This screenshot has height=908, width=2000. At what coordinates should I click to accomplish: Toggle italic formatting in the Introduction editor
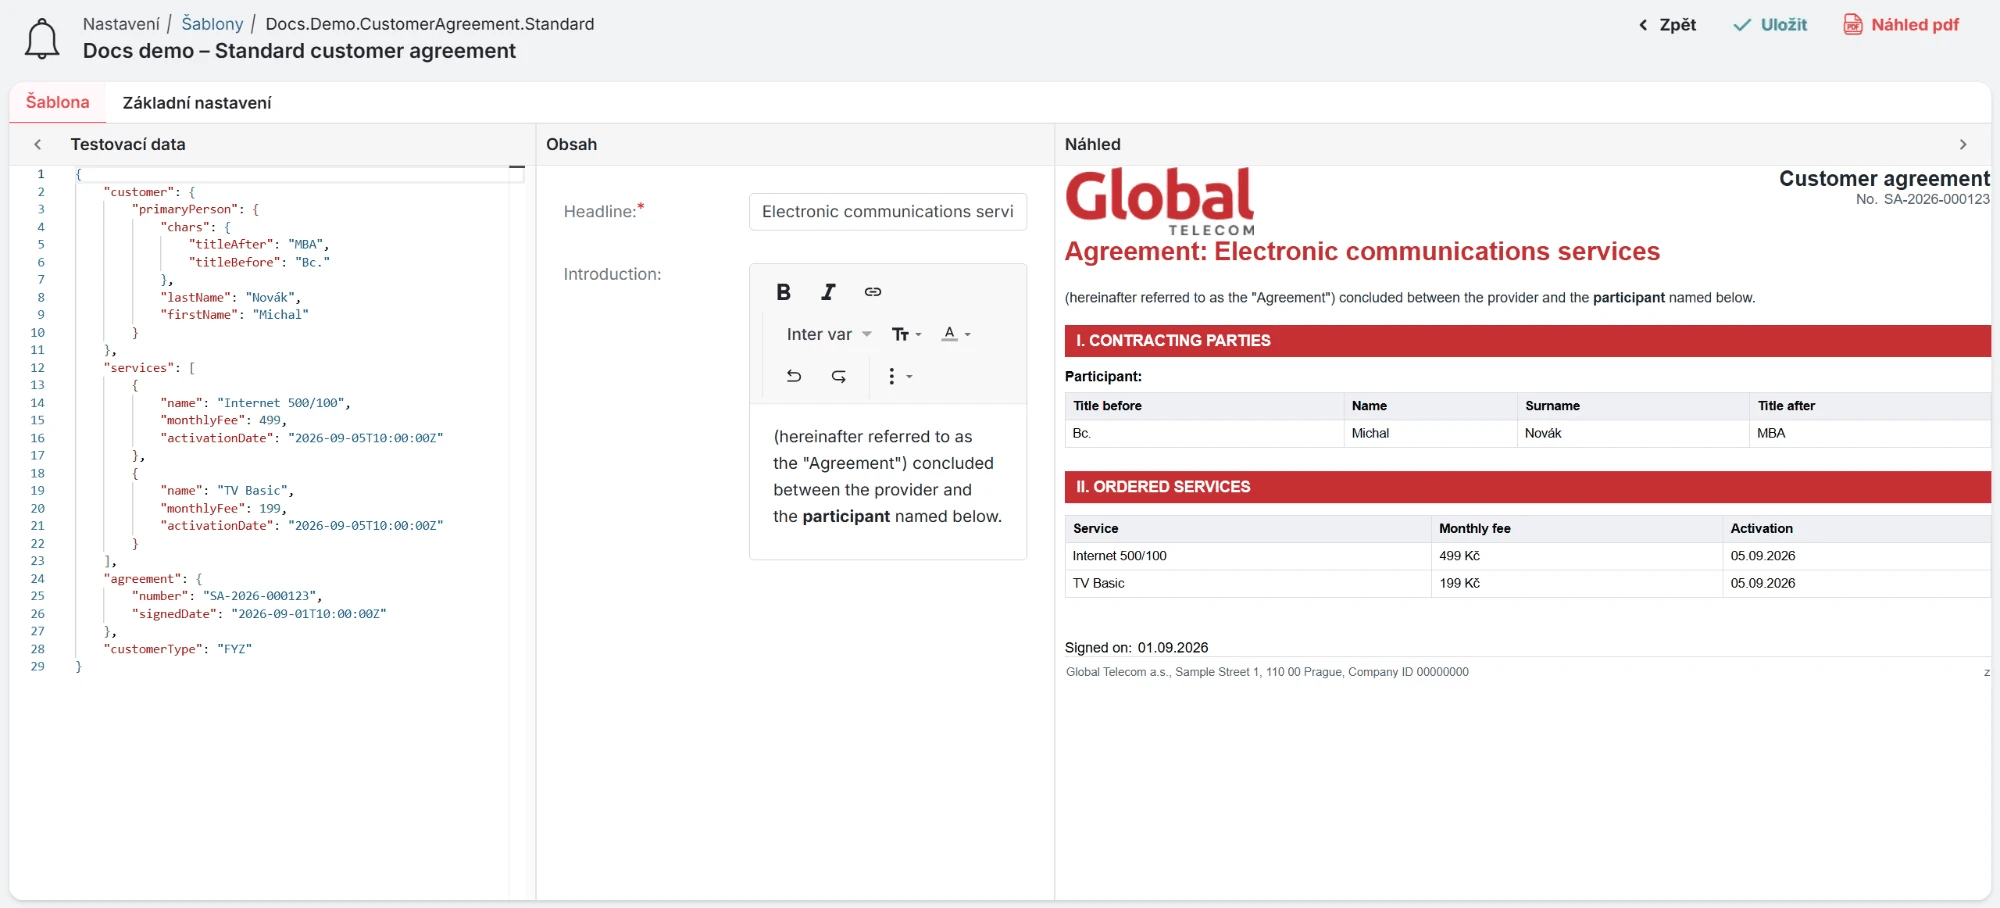tap(828, 292)
